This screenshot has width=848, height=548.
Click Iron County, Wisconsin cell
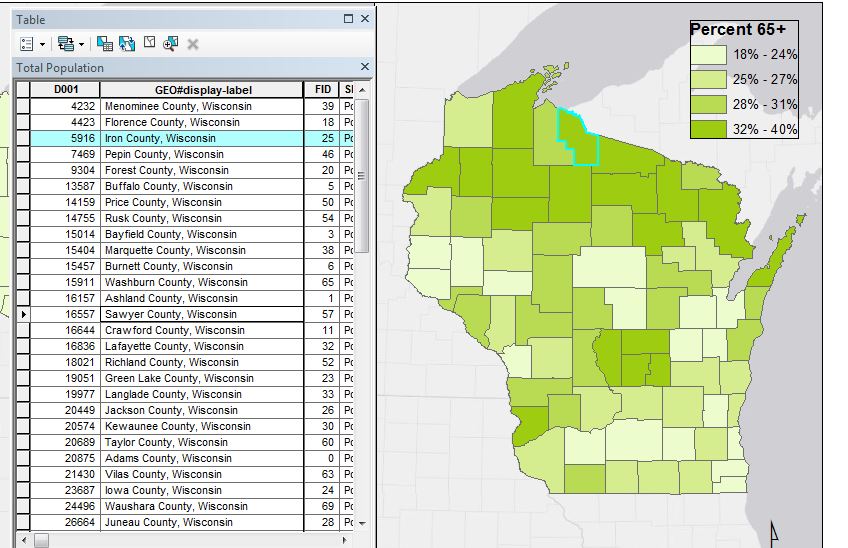tap(202, 138)
